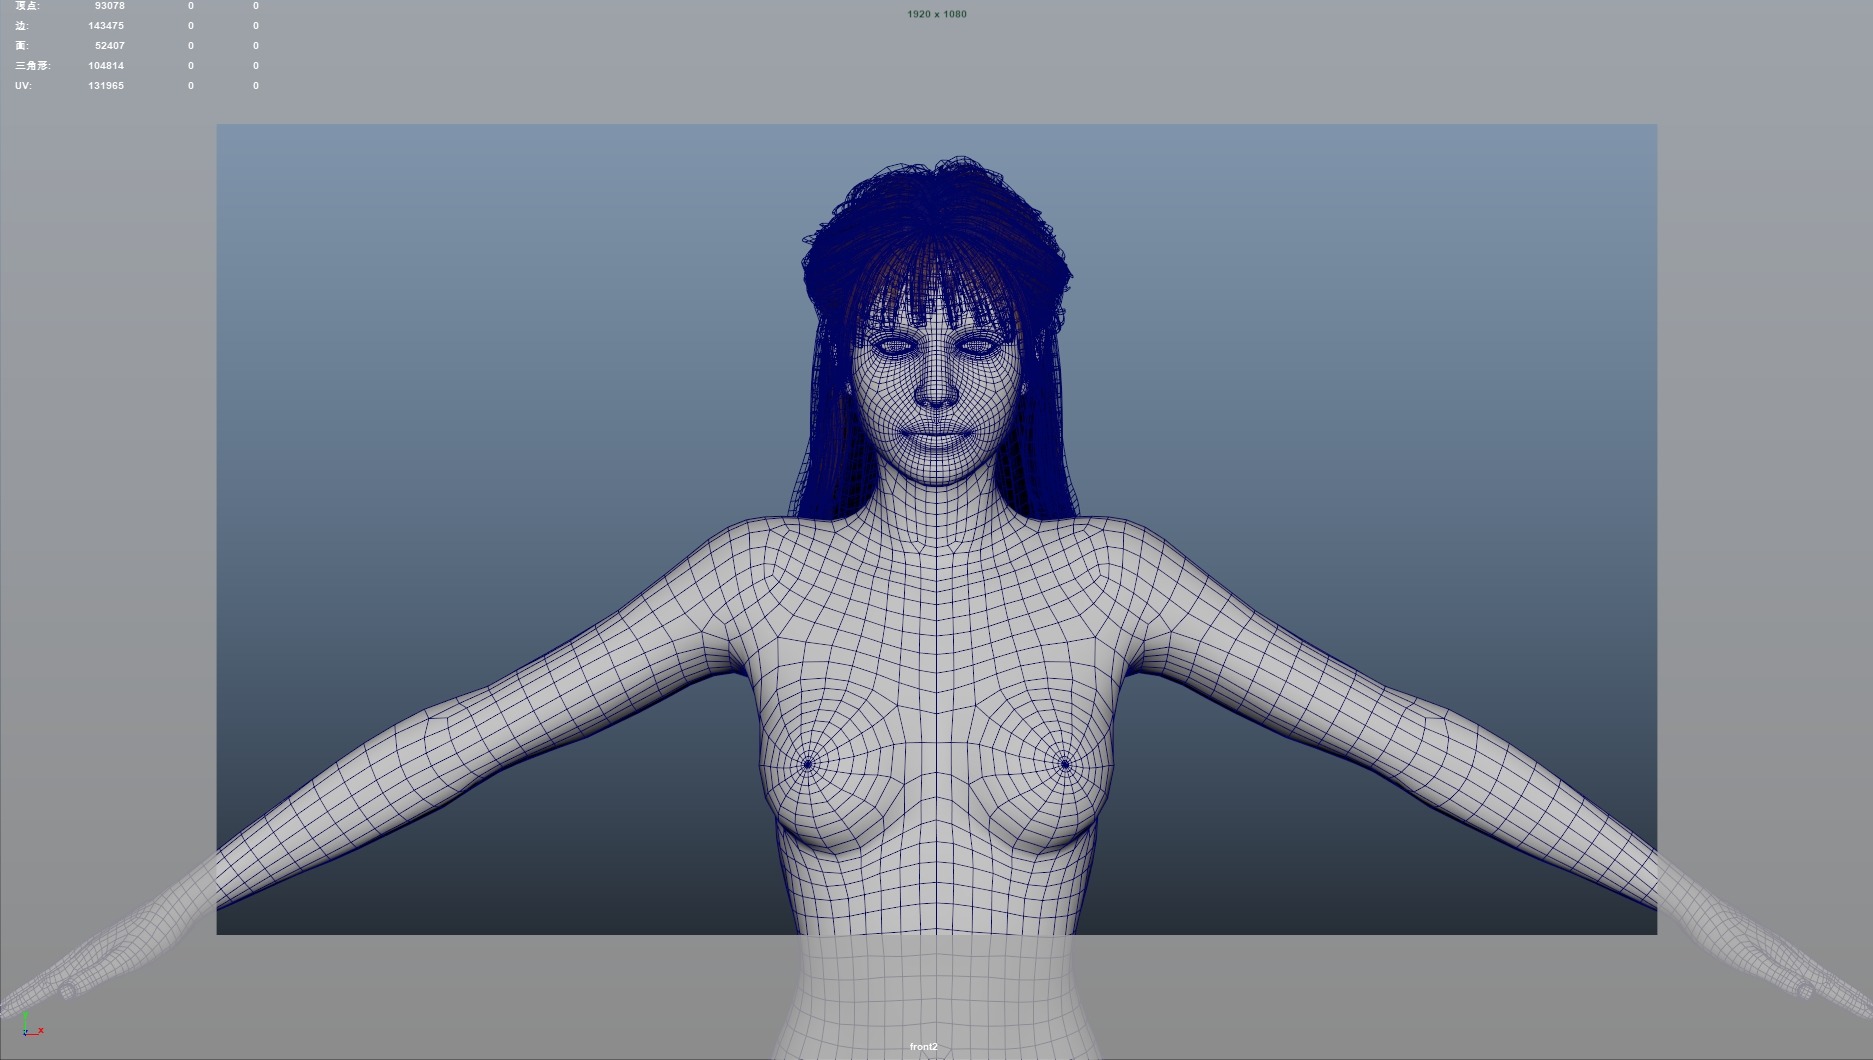The height and width of the screenshot is (1060, 1873).
Task: Click the '1920 x 1080' resolution gate label
Action: pos(936,14)
